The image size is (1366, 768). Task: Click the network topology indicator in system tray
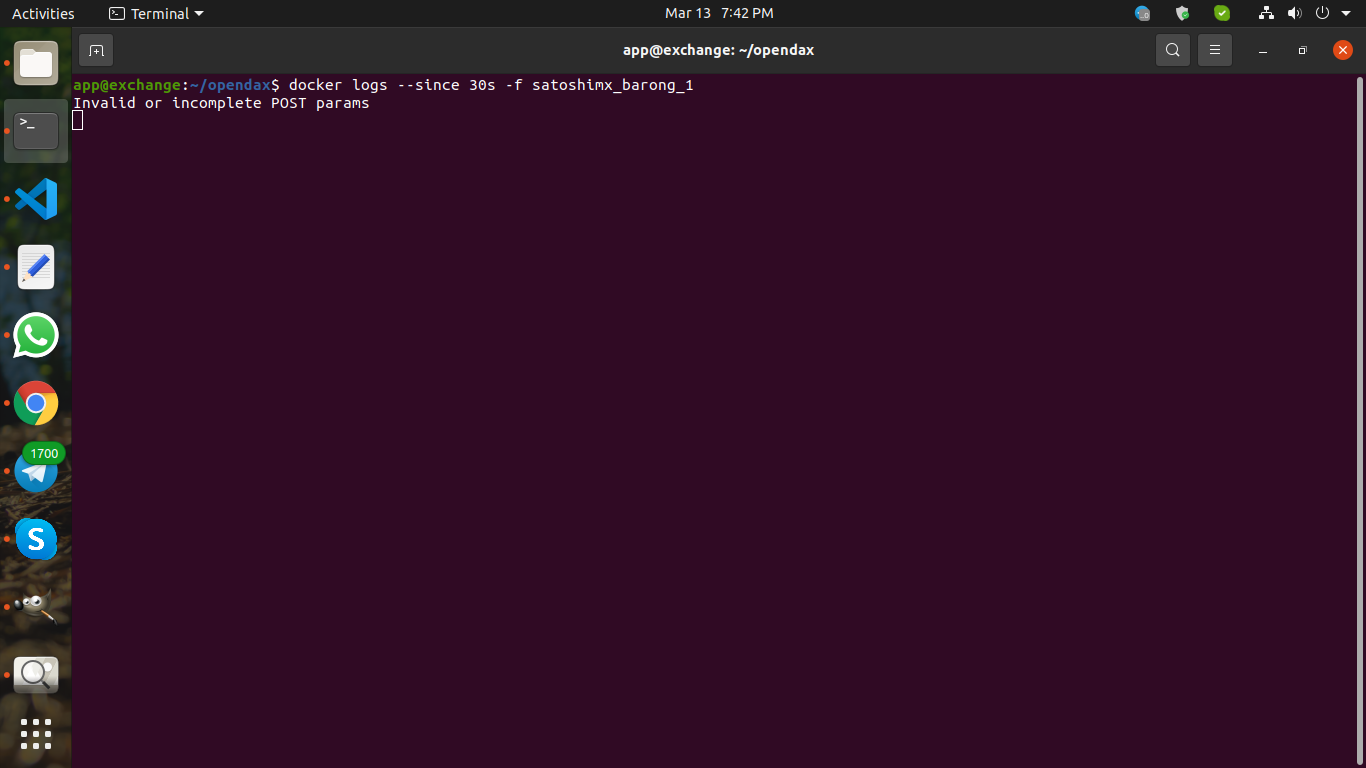pos(1266,13)
